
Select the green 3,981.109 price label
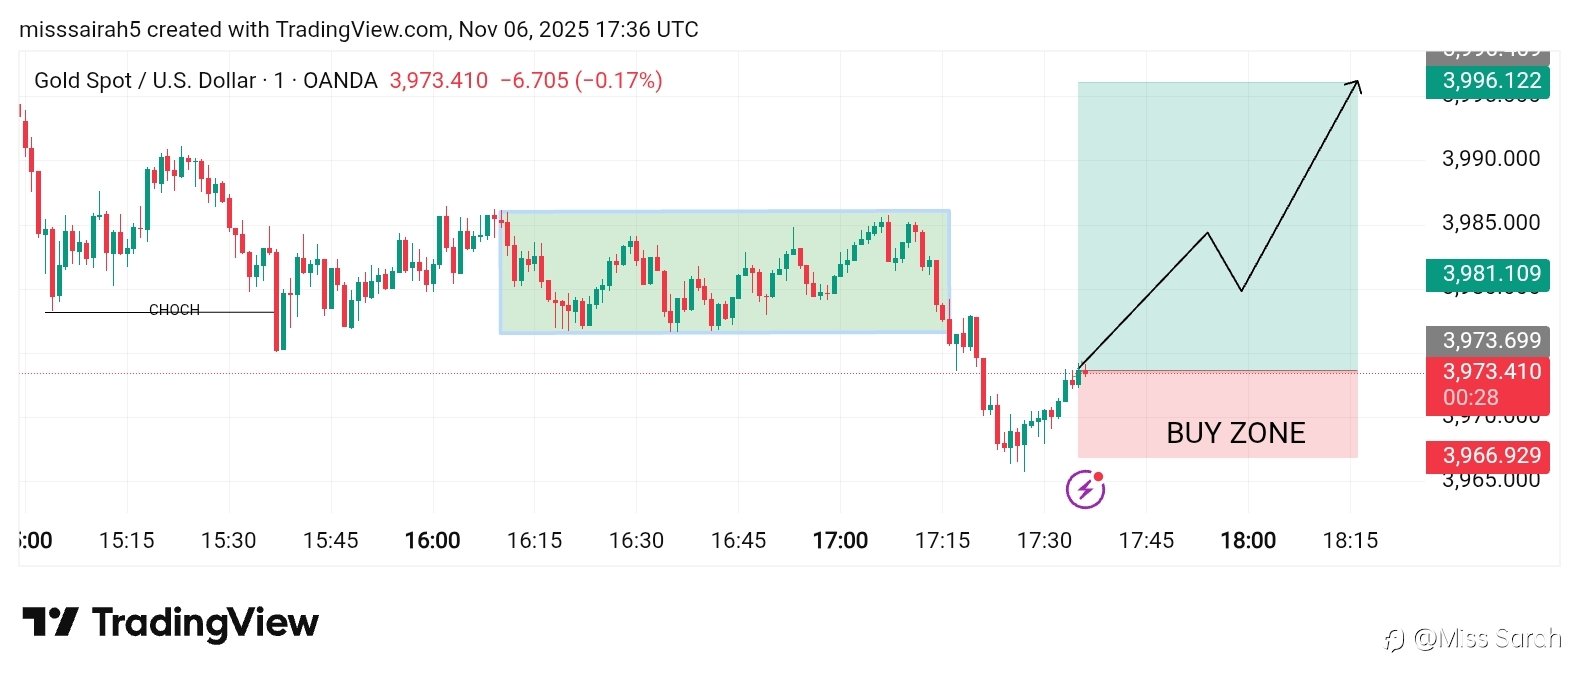1488,274
